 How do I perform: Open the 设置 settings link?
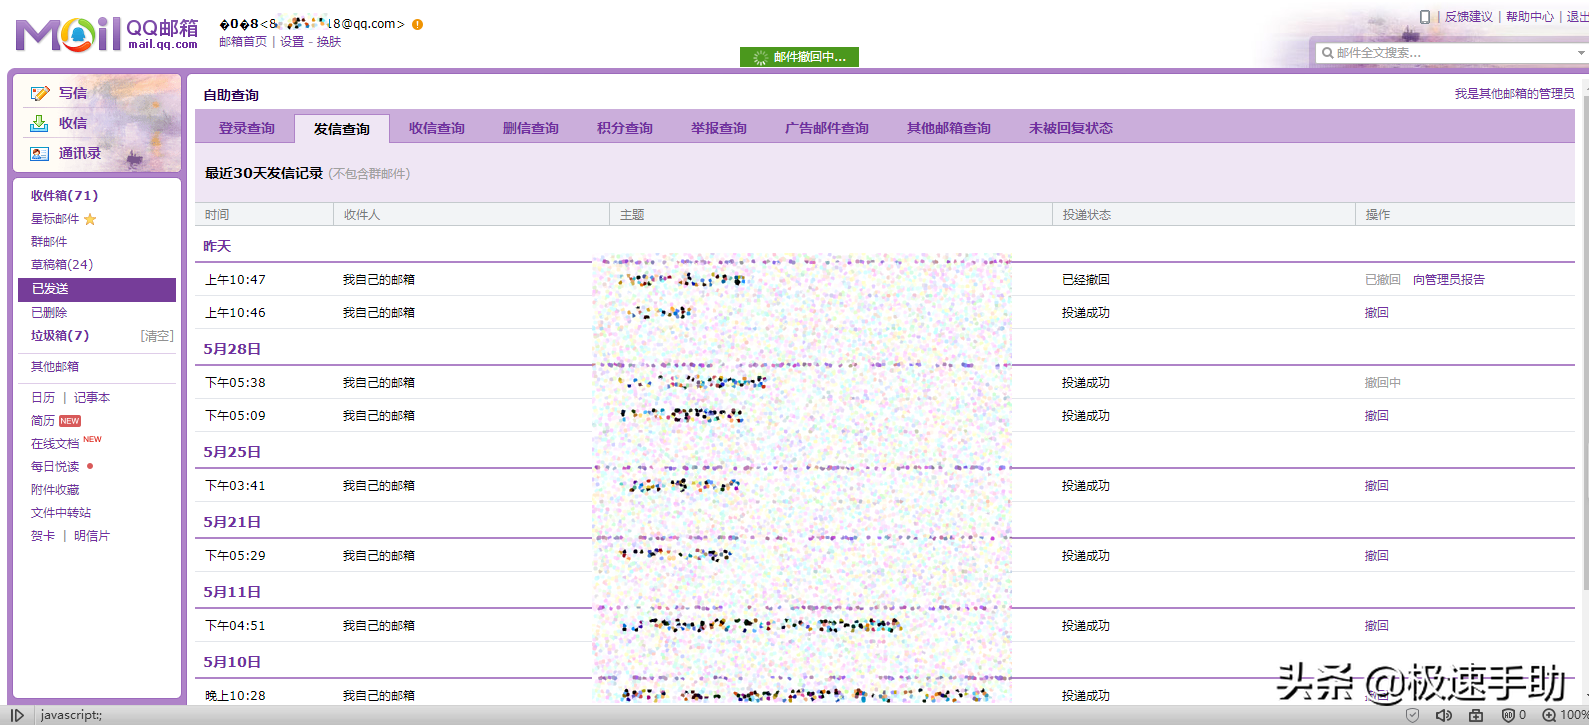pyautogui.click(x=292, y=42)
